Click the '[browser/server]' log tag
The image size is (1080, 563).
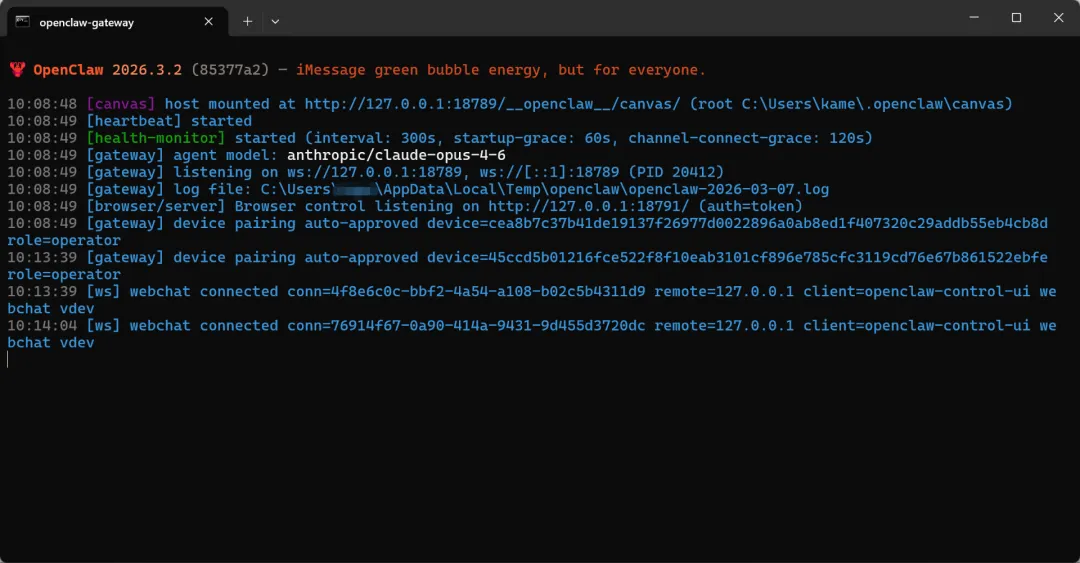(156, 206)
